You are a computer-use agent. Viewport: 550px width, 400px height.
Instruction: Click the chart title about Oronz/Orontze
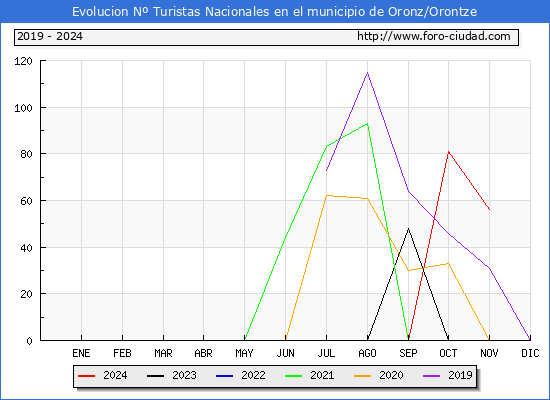(274, 12)
